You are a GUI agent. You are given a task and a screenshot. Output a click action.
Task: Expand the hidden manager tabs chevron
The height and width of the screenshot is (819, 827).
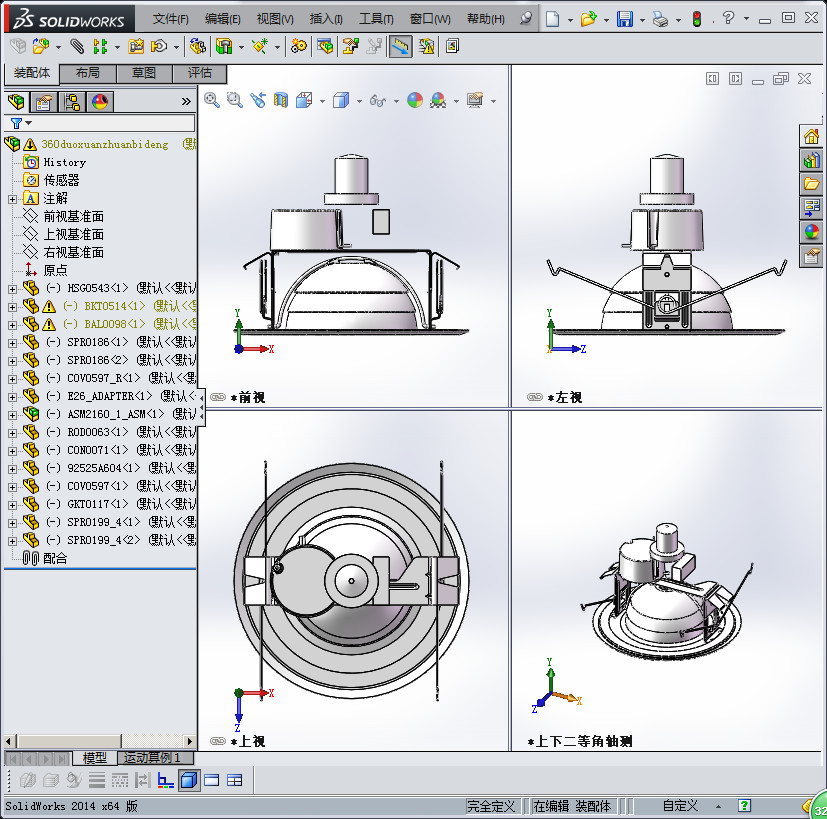(186, 101)
